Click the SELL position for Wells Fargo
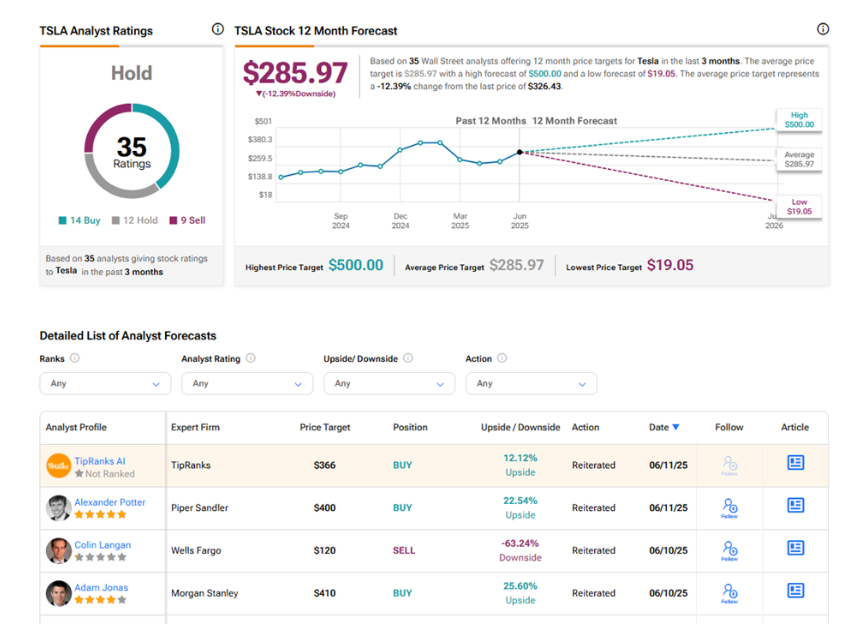854x630 pixels. click(404, 551)
